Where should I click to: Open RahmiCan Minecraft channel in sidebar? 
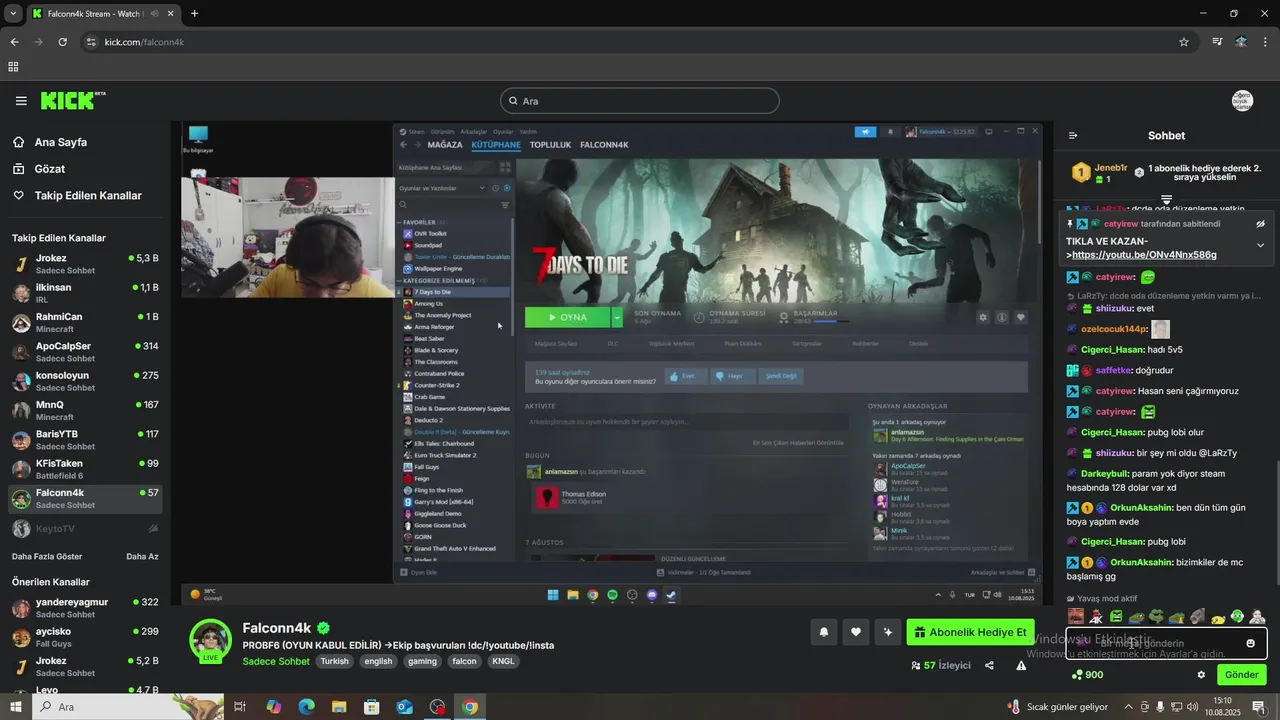(85, 323)
